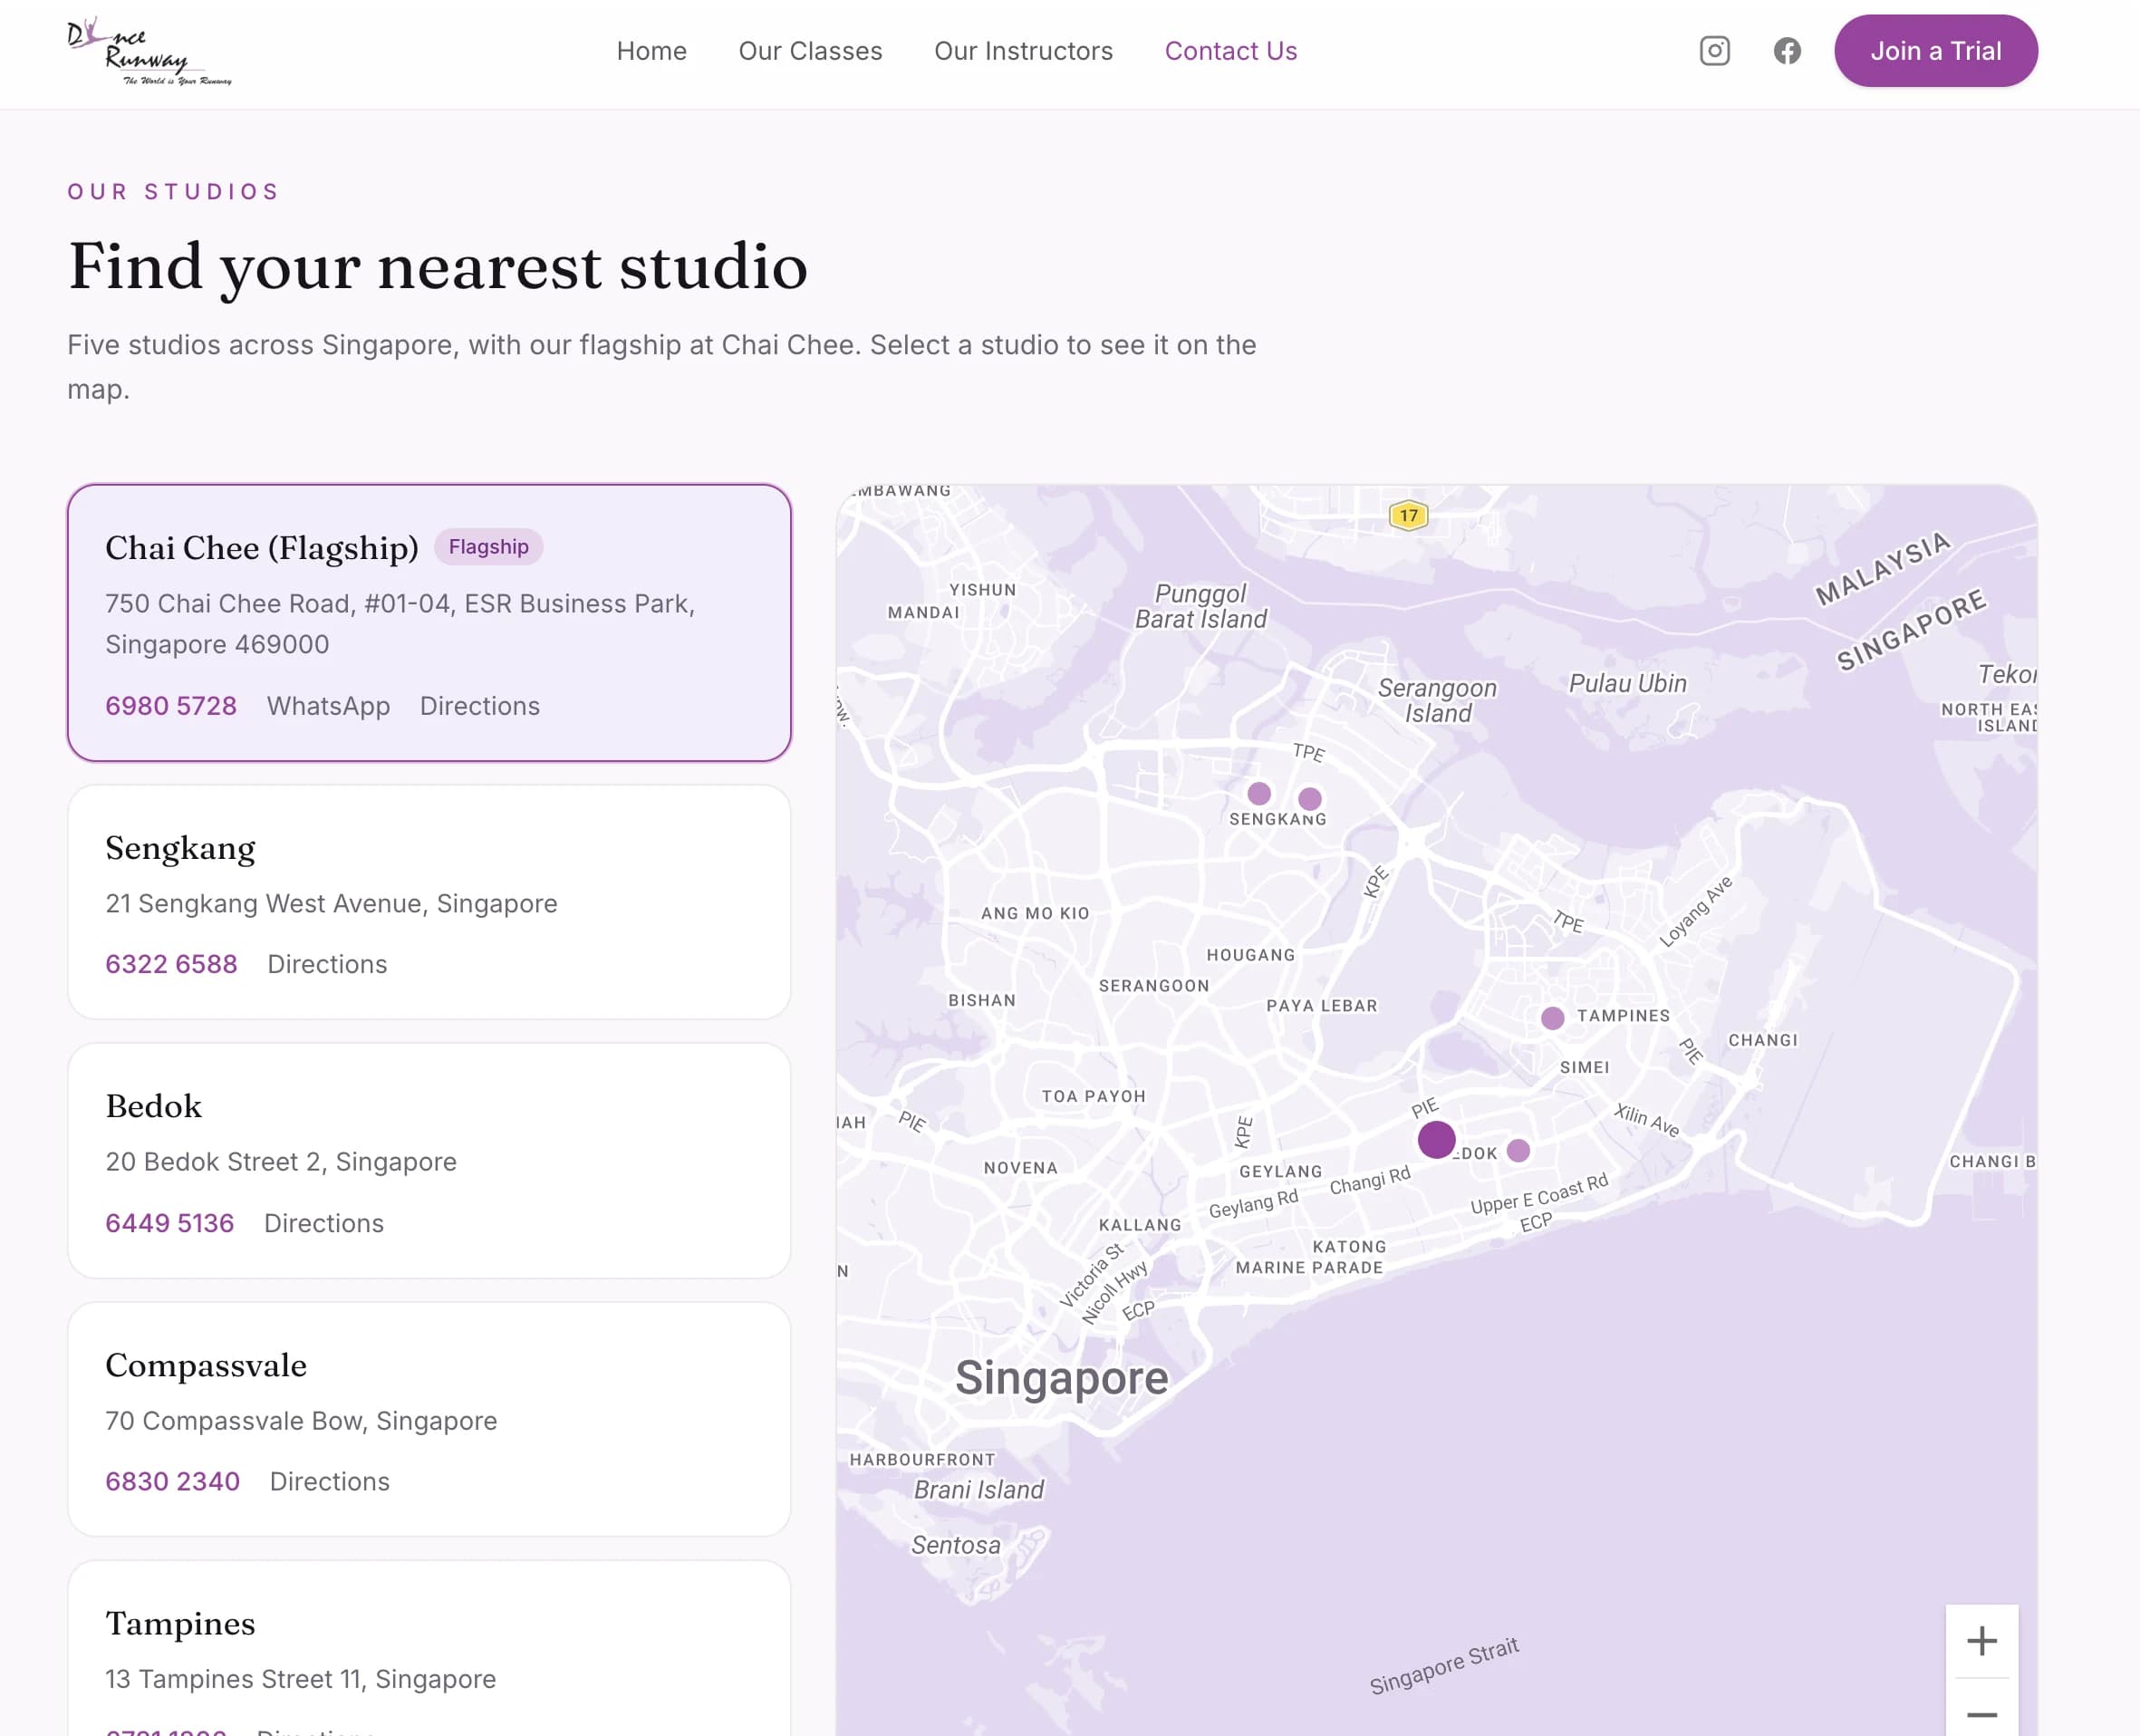Viewport: 2140px width, 1736px height.
Task: Get Directions to Bedok studio
Action: [324, 1223]
